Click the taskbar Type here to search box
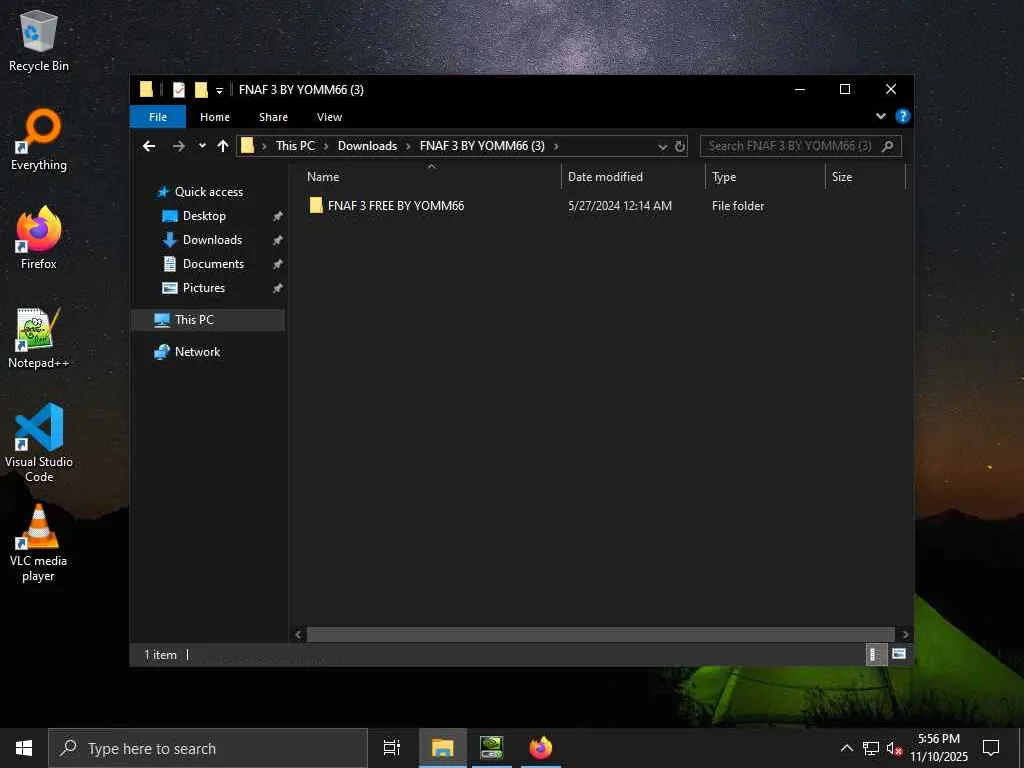This screenshot has width=1024, height=768. pos(208,748)
